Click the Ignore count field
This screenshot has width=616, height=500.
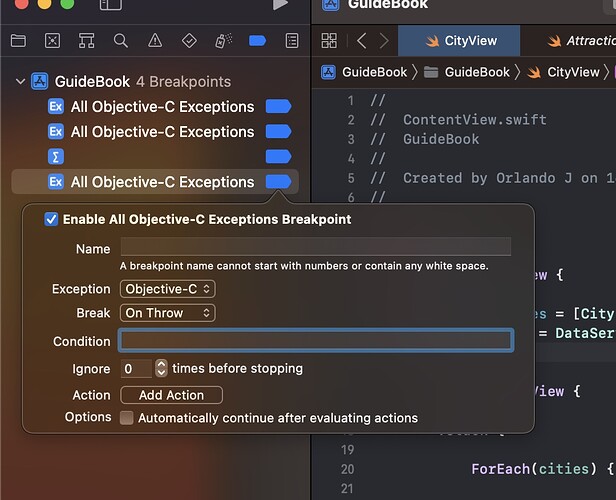pyautogui.click(x=136, y=368)
